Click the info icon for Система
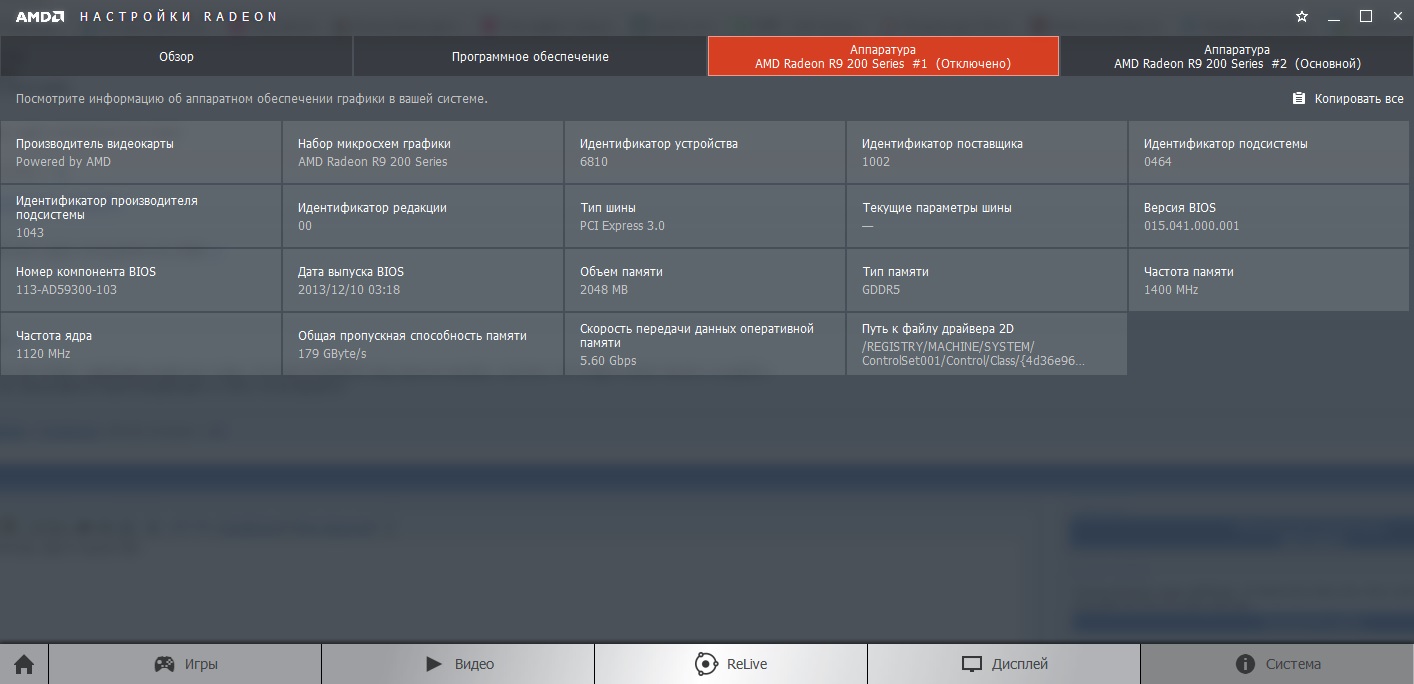Image resolution: width=1414 pixels, height=684 pixels. pos(1245,664)
